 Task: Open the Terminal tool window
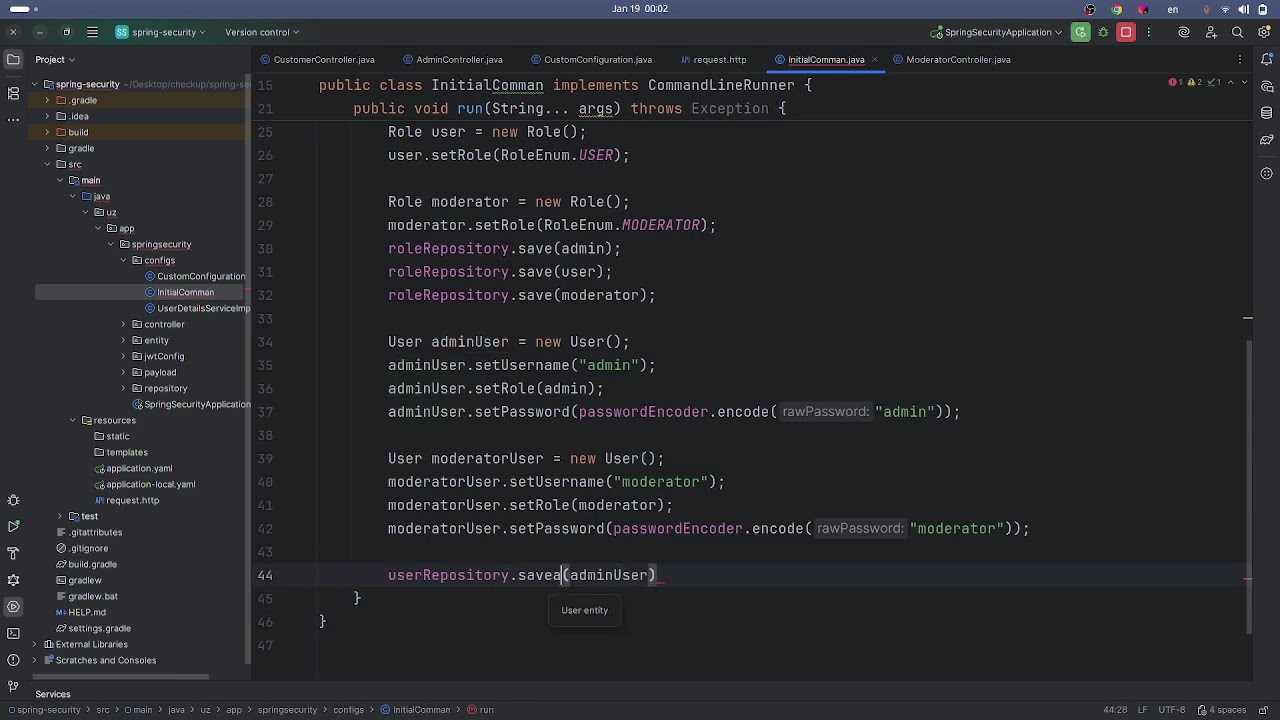[13, 633]
